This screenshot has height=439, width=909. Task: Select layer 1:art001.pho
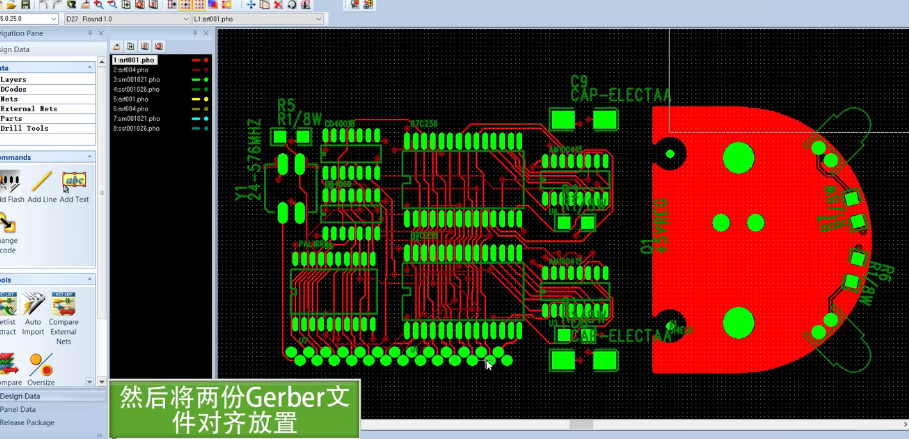pyautogui.click(x=134, y=60)
